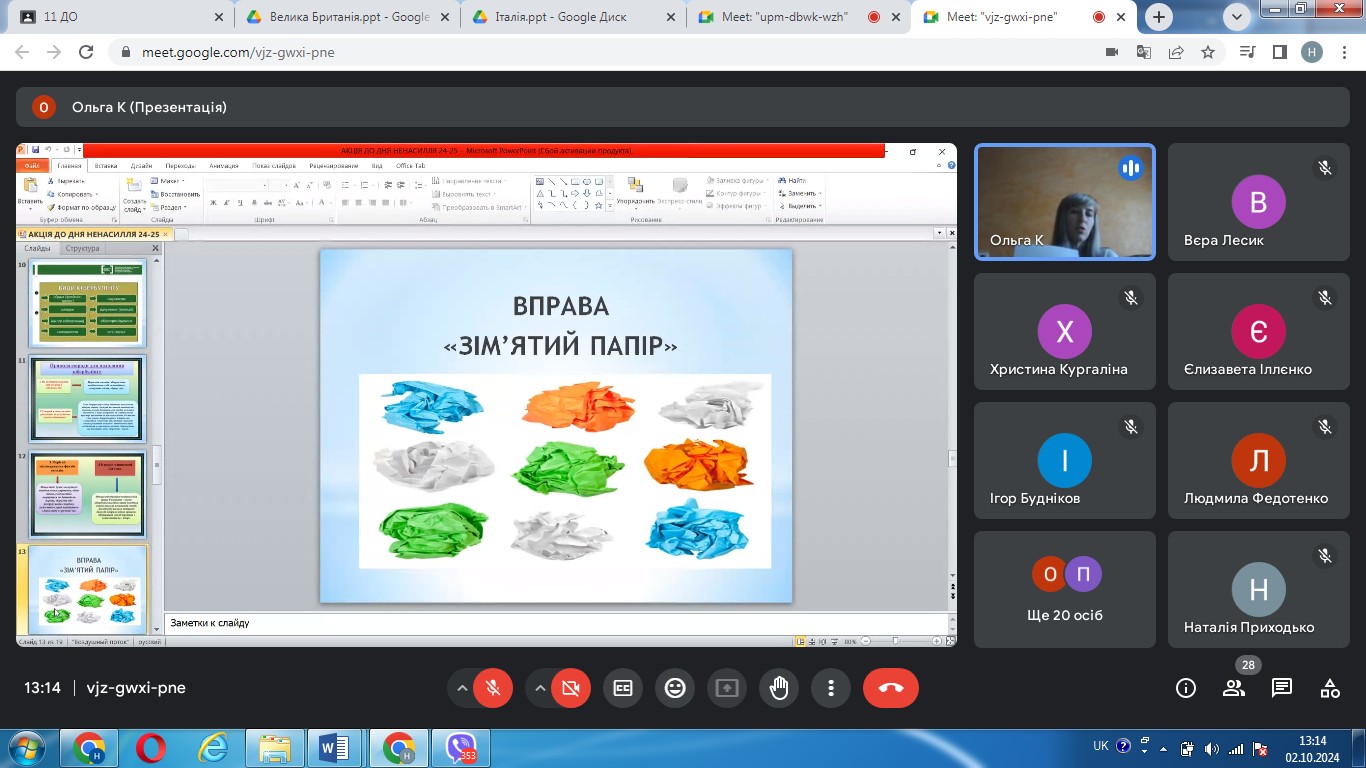
Task: Open the emoji reactions button
Action: click(x=675, y=688)
